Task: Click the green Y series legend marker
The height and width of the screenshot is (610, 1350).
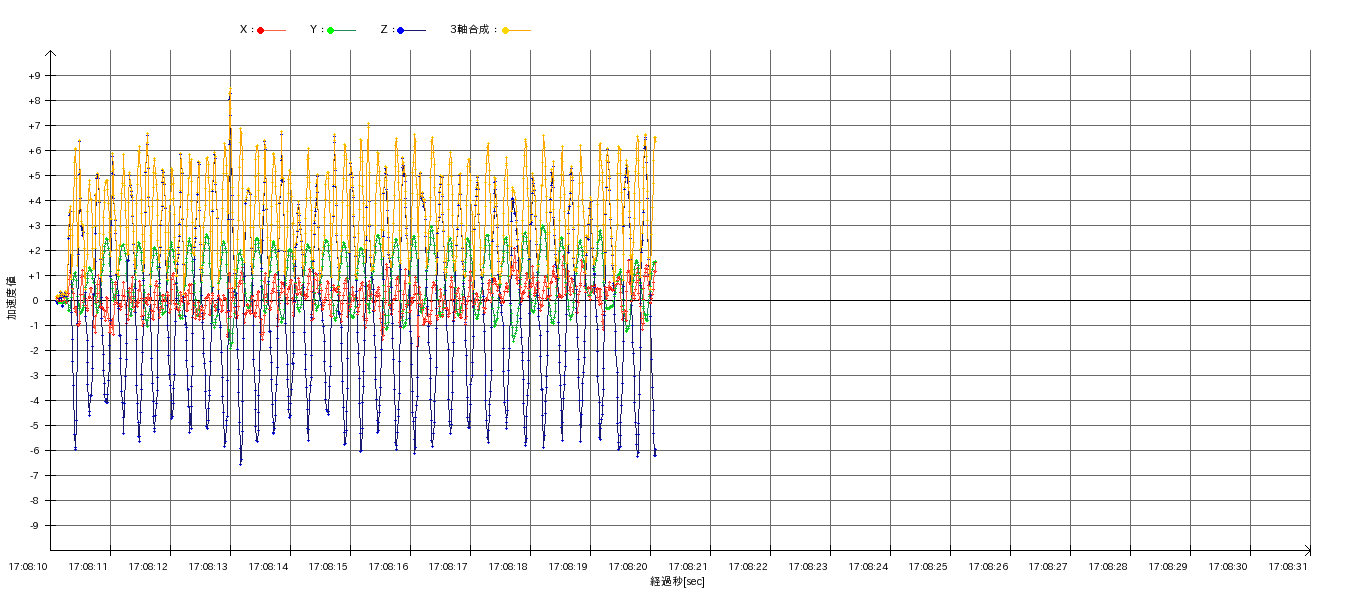Action: [x=331, y=30]
